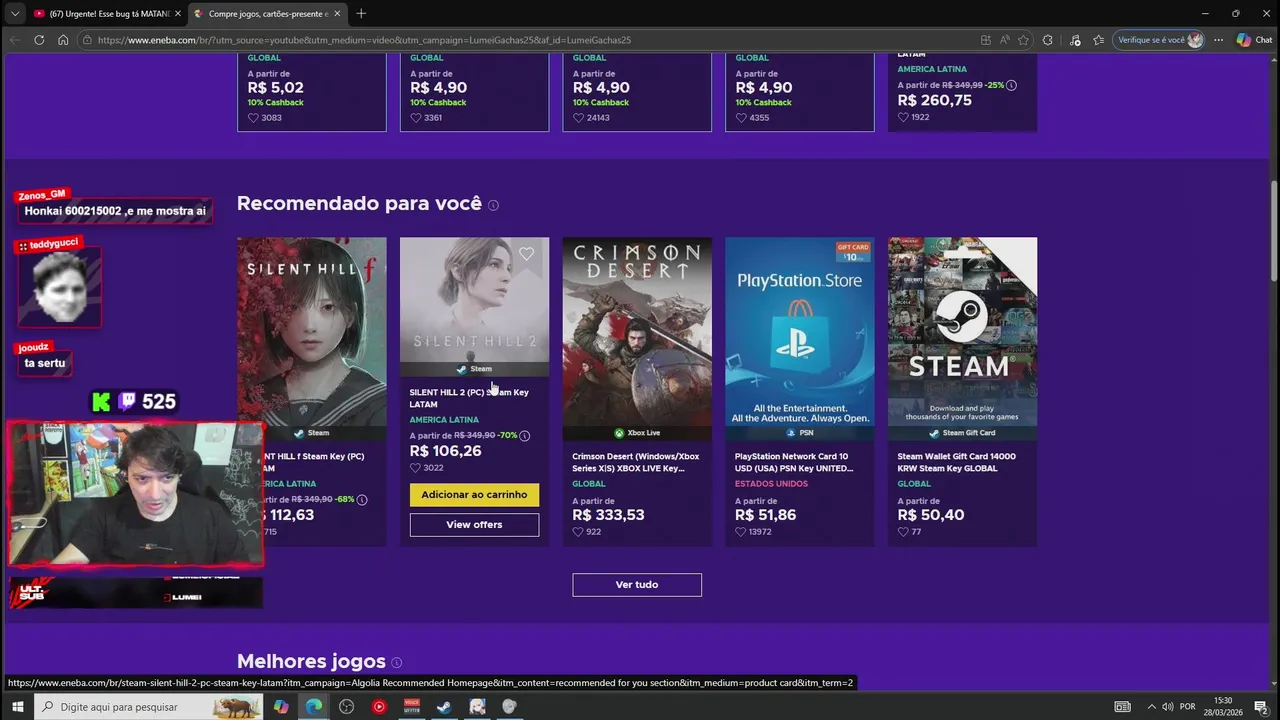Go back to previous page
This screenshot has width=1280, height=720.
(x=14, y=40)
